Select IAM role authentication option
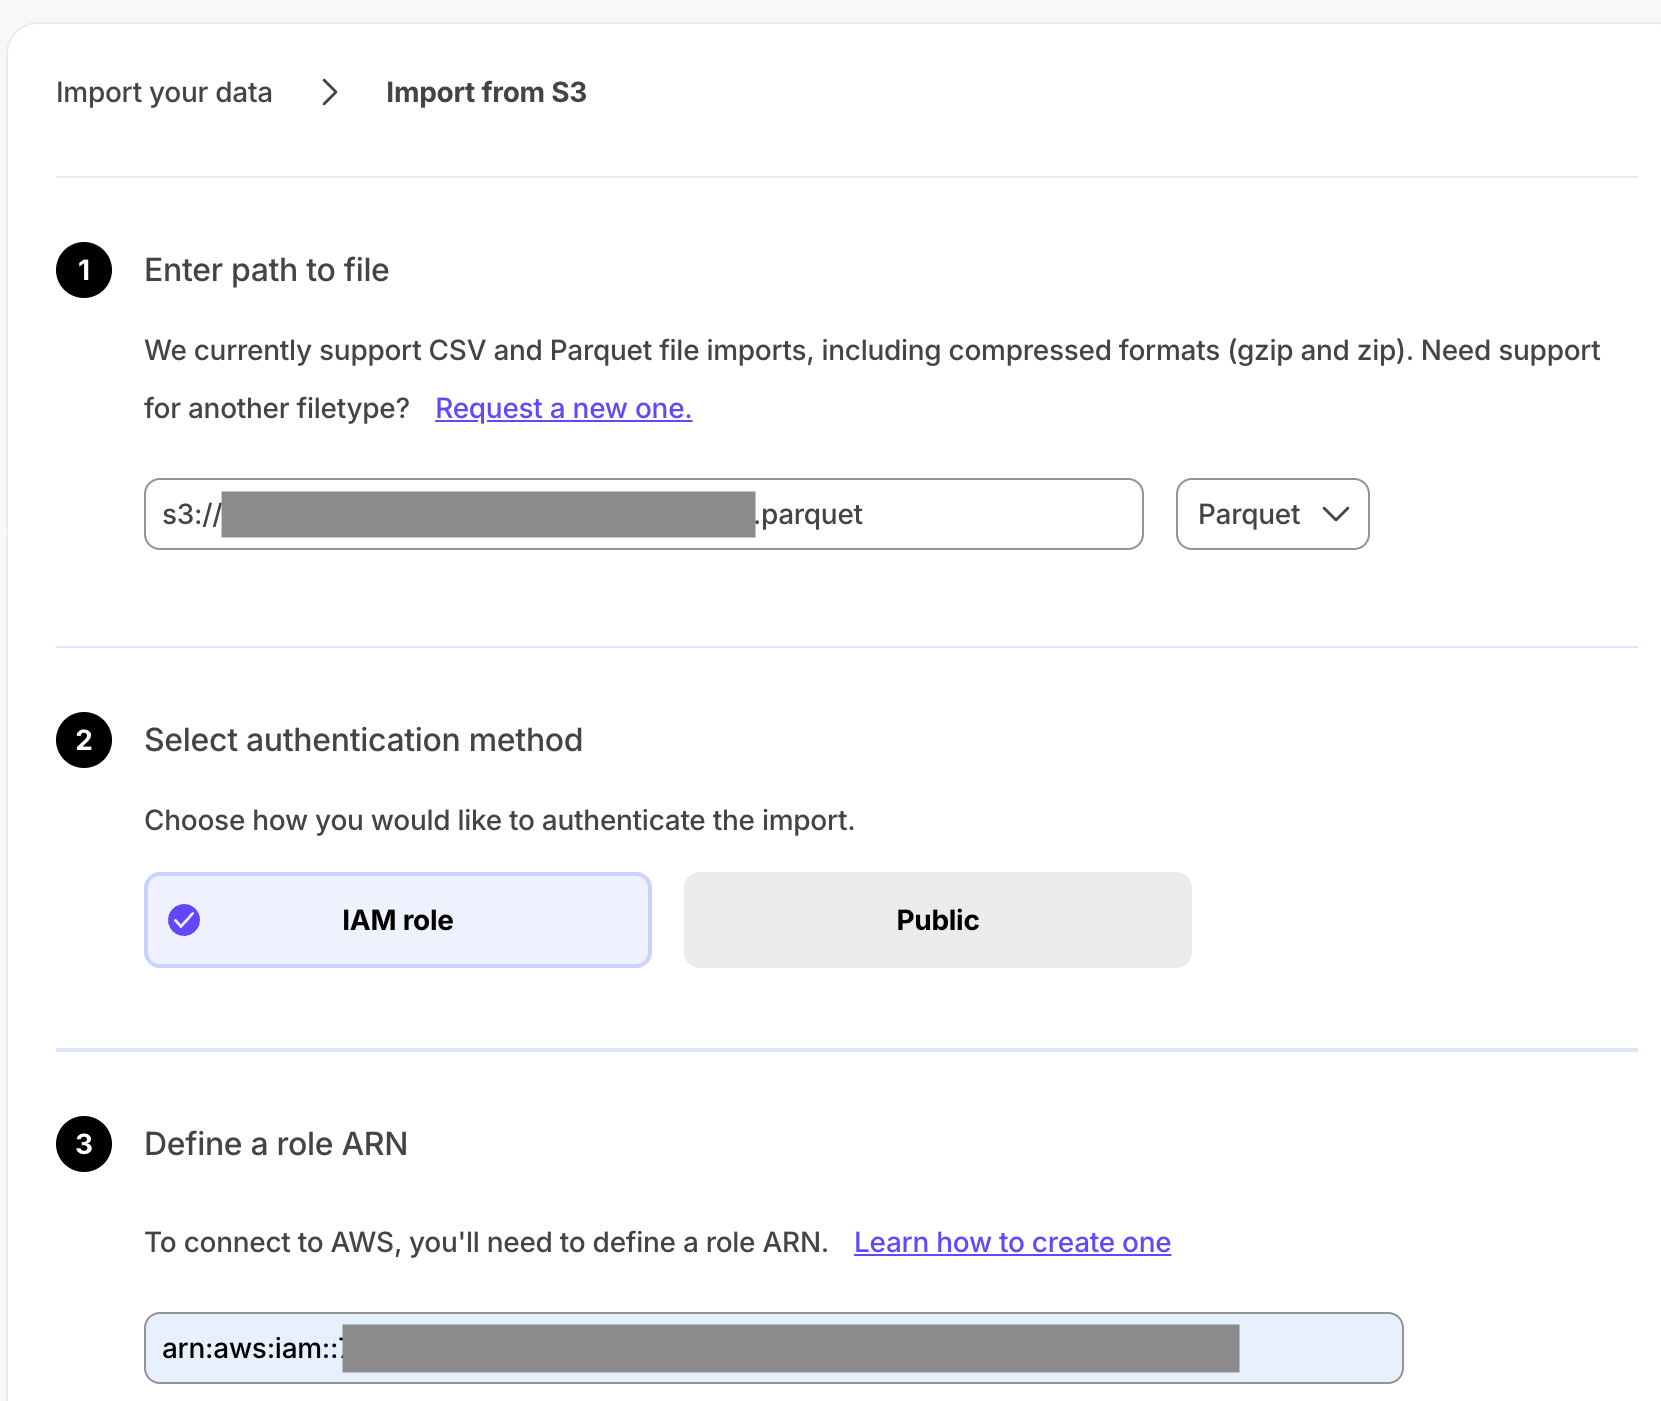 click(x=398, y=920)
